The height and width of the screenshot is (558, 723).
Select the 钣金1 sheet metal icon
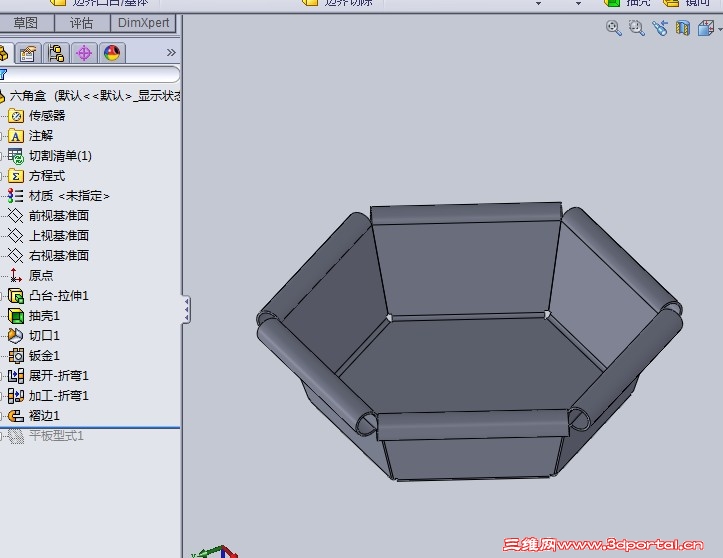(16, 356)
